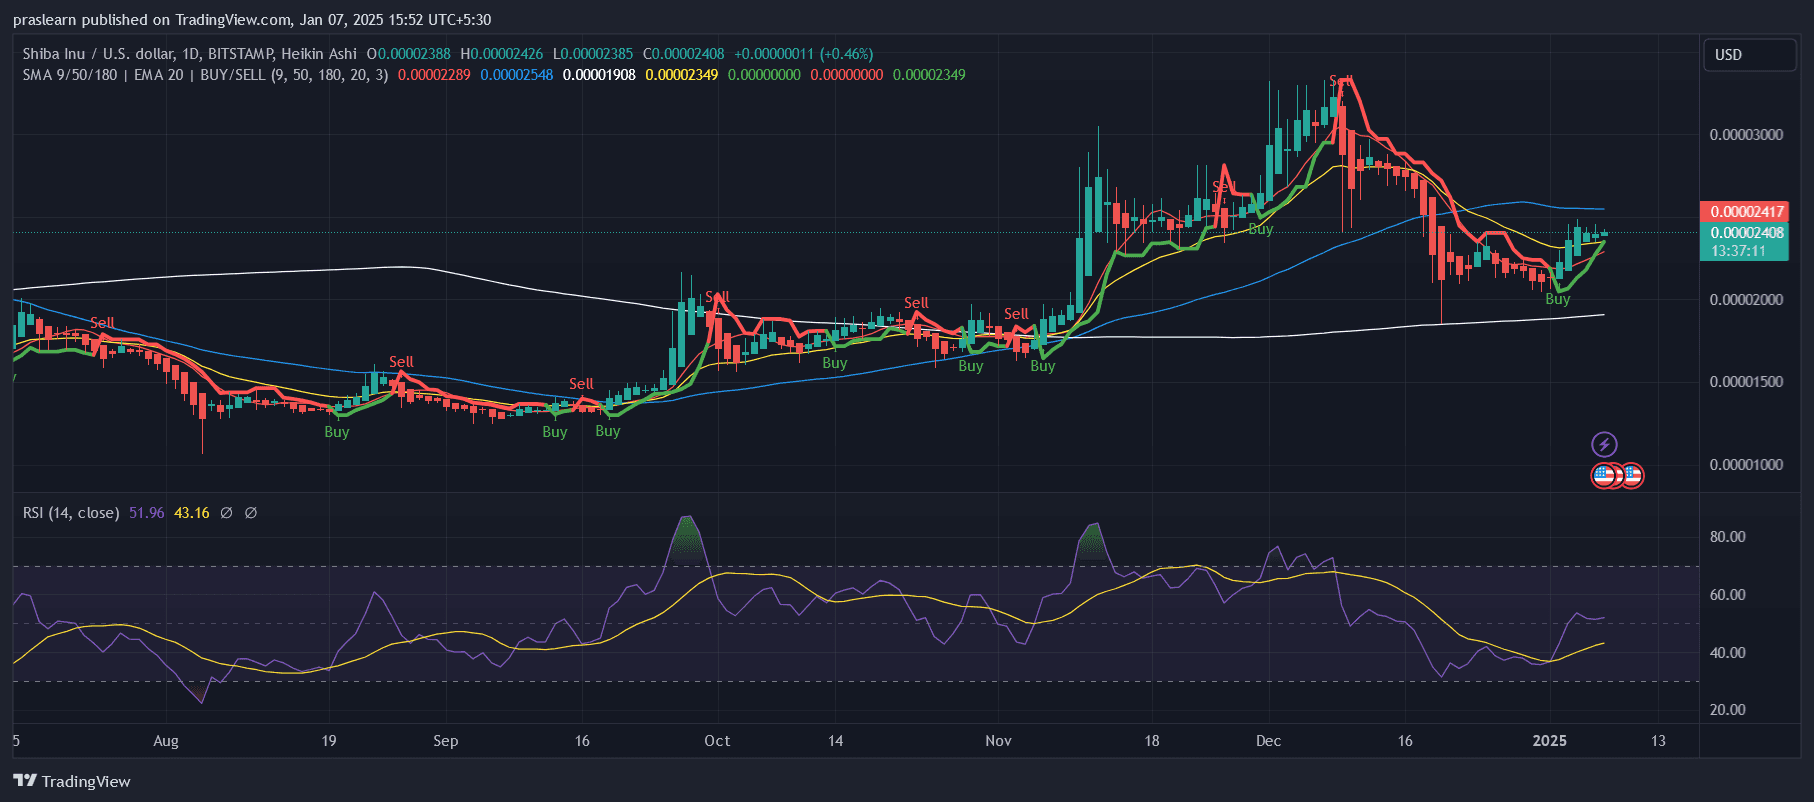Click the 80.00 RSI axis label
The width and height of the screenshot is (1814, 802).
1728,537
